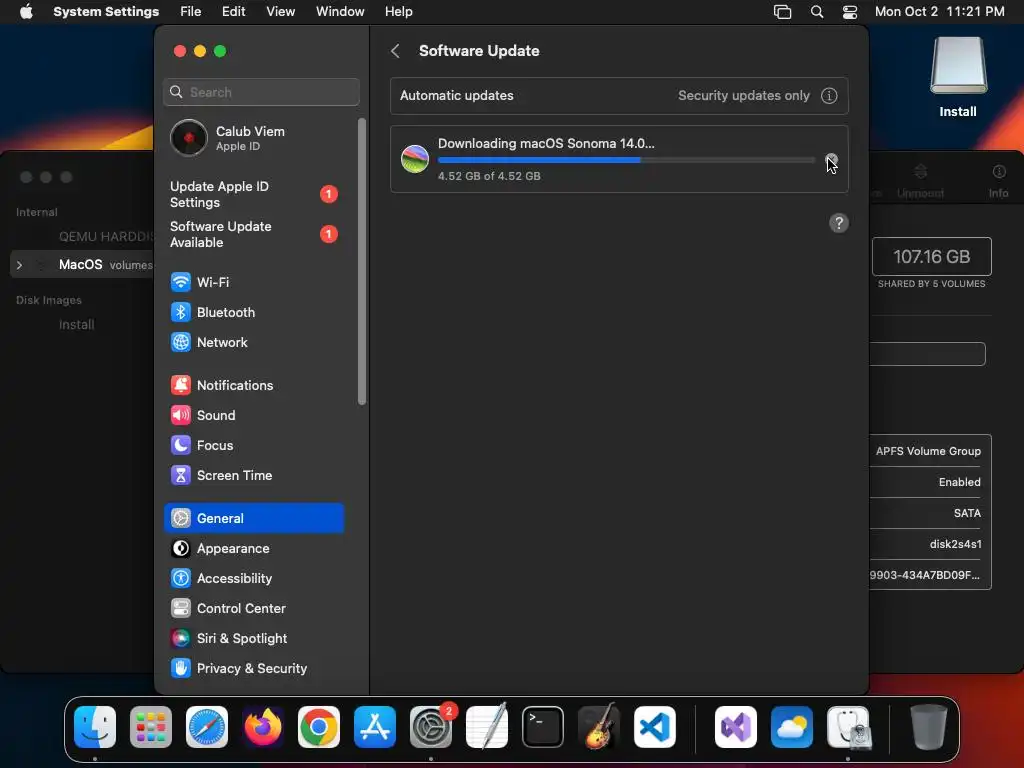Go back from Software Update
The image size is (1024, 768).
pyautogui.click(x=395, y=51)
